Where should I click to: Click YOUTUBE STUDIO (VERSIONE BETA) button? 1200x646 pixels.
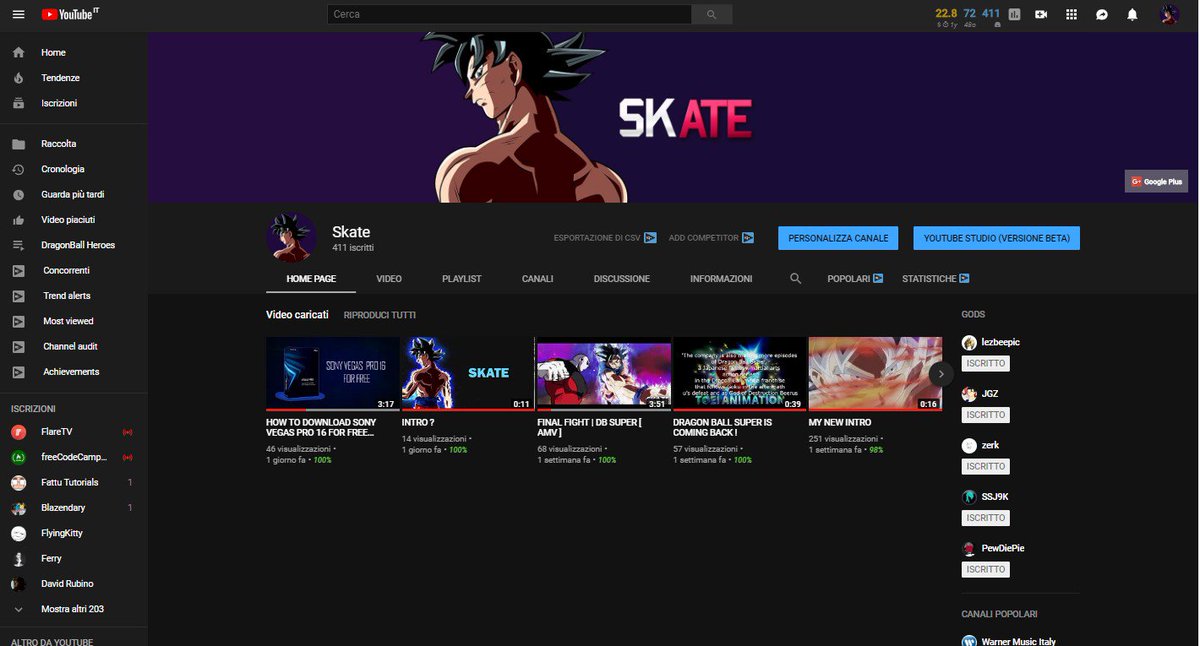coord(996,238)
